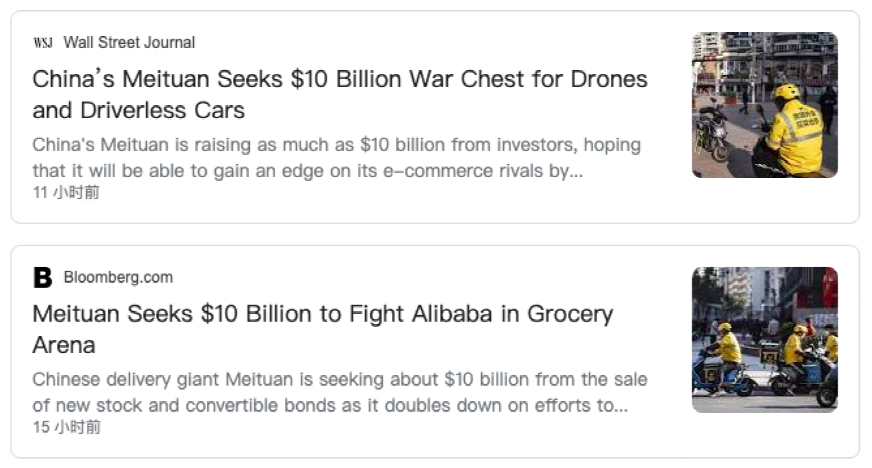872x468 pixels.
Task: Click the yellow-jacketed courier in WSJ photo
Action: [x=791, y=133]
